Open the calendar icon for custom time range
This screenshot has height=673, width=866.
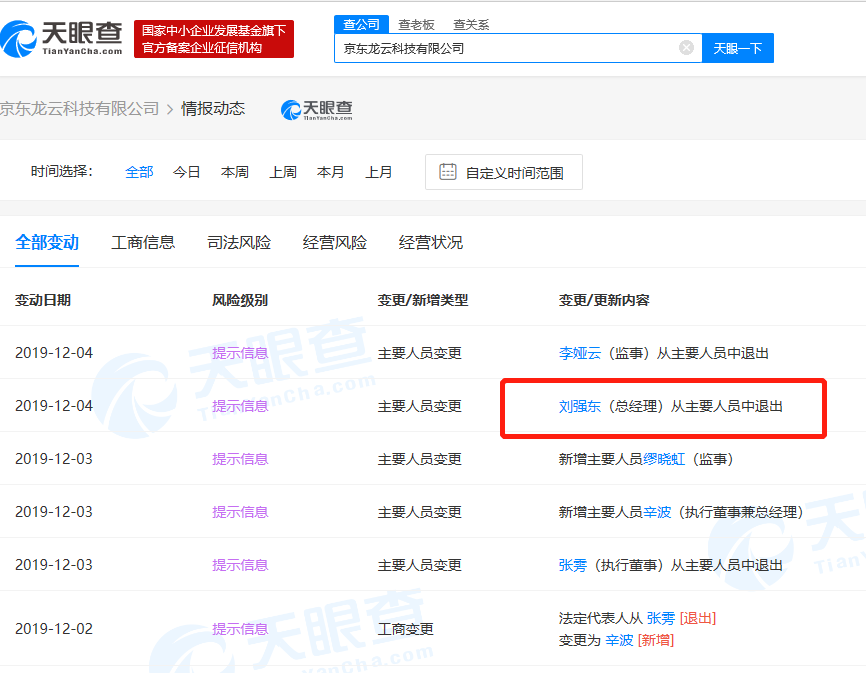tap(447, 172)
